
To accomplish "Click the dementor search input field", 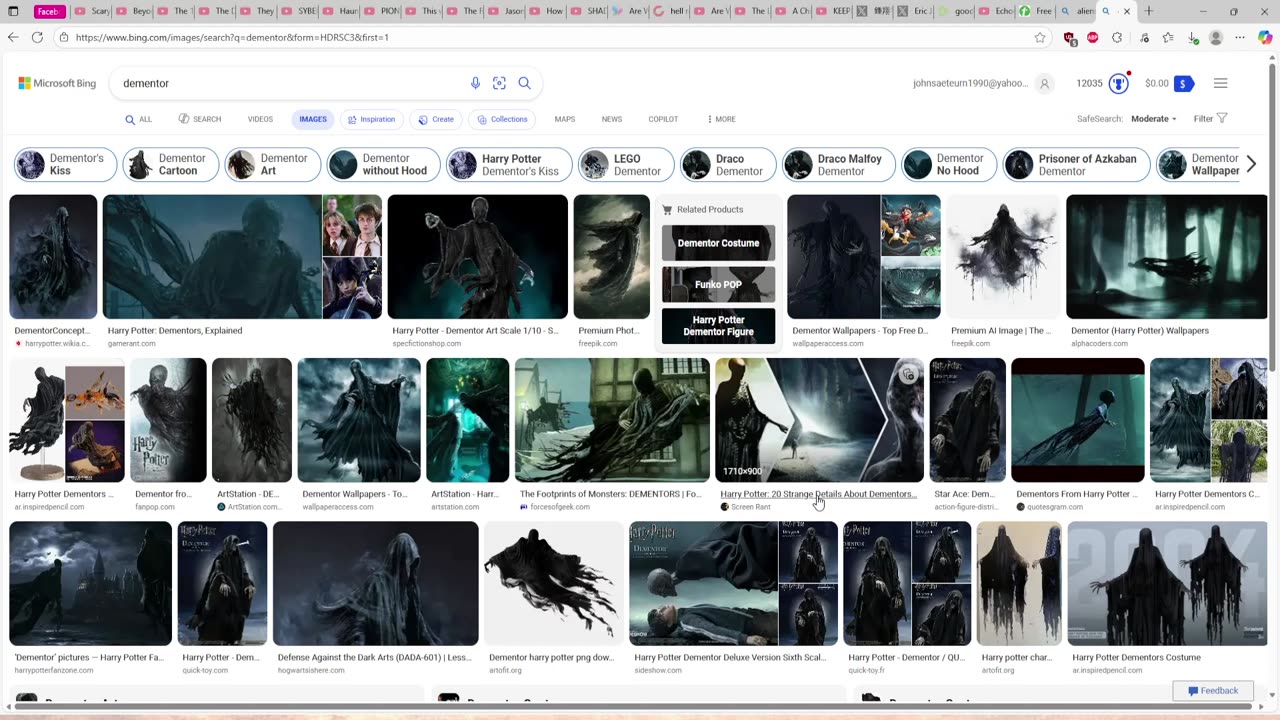I will (290, 83).
